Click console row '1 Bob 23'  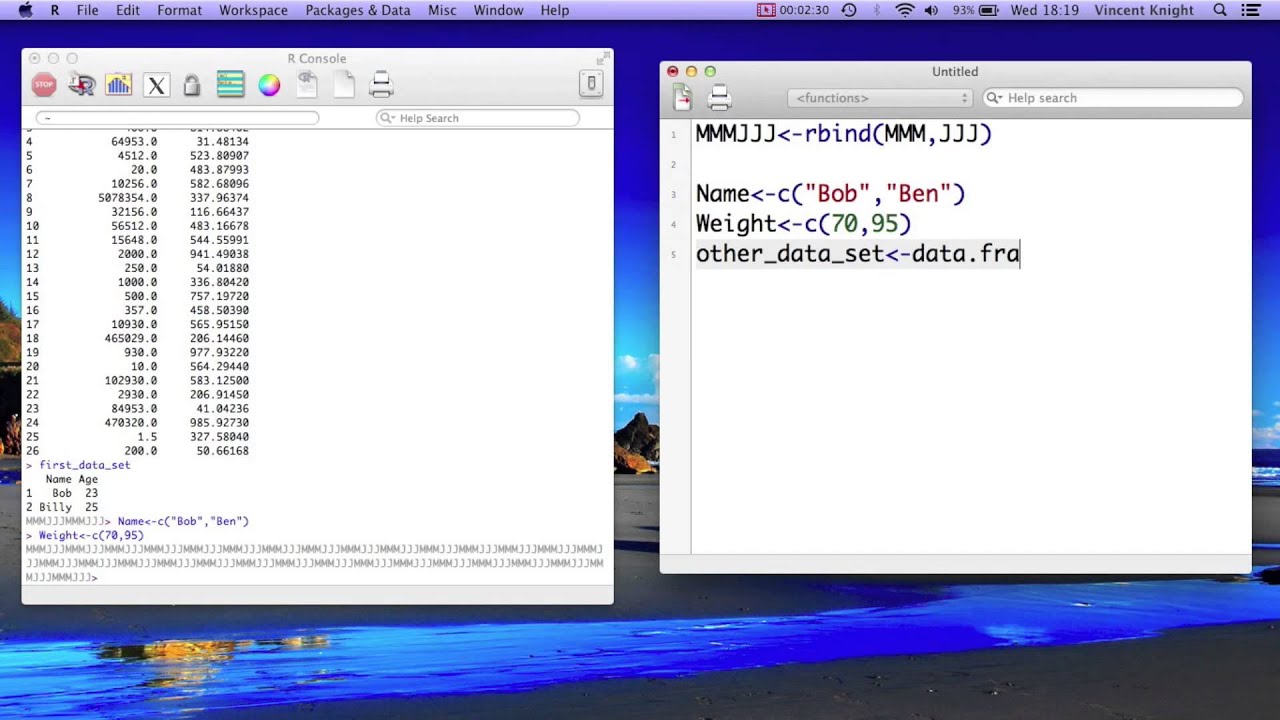(61, 493)
